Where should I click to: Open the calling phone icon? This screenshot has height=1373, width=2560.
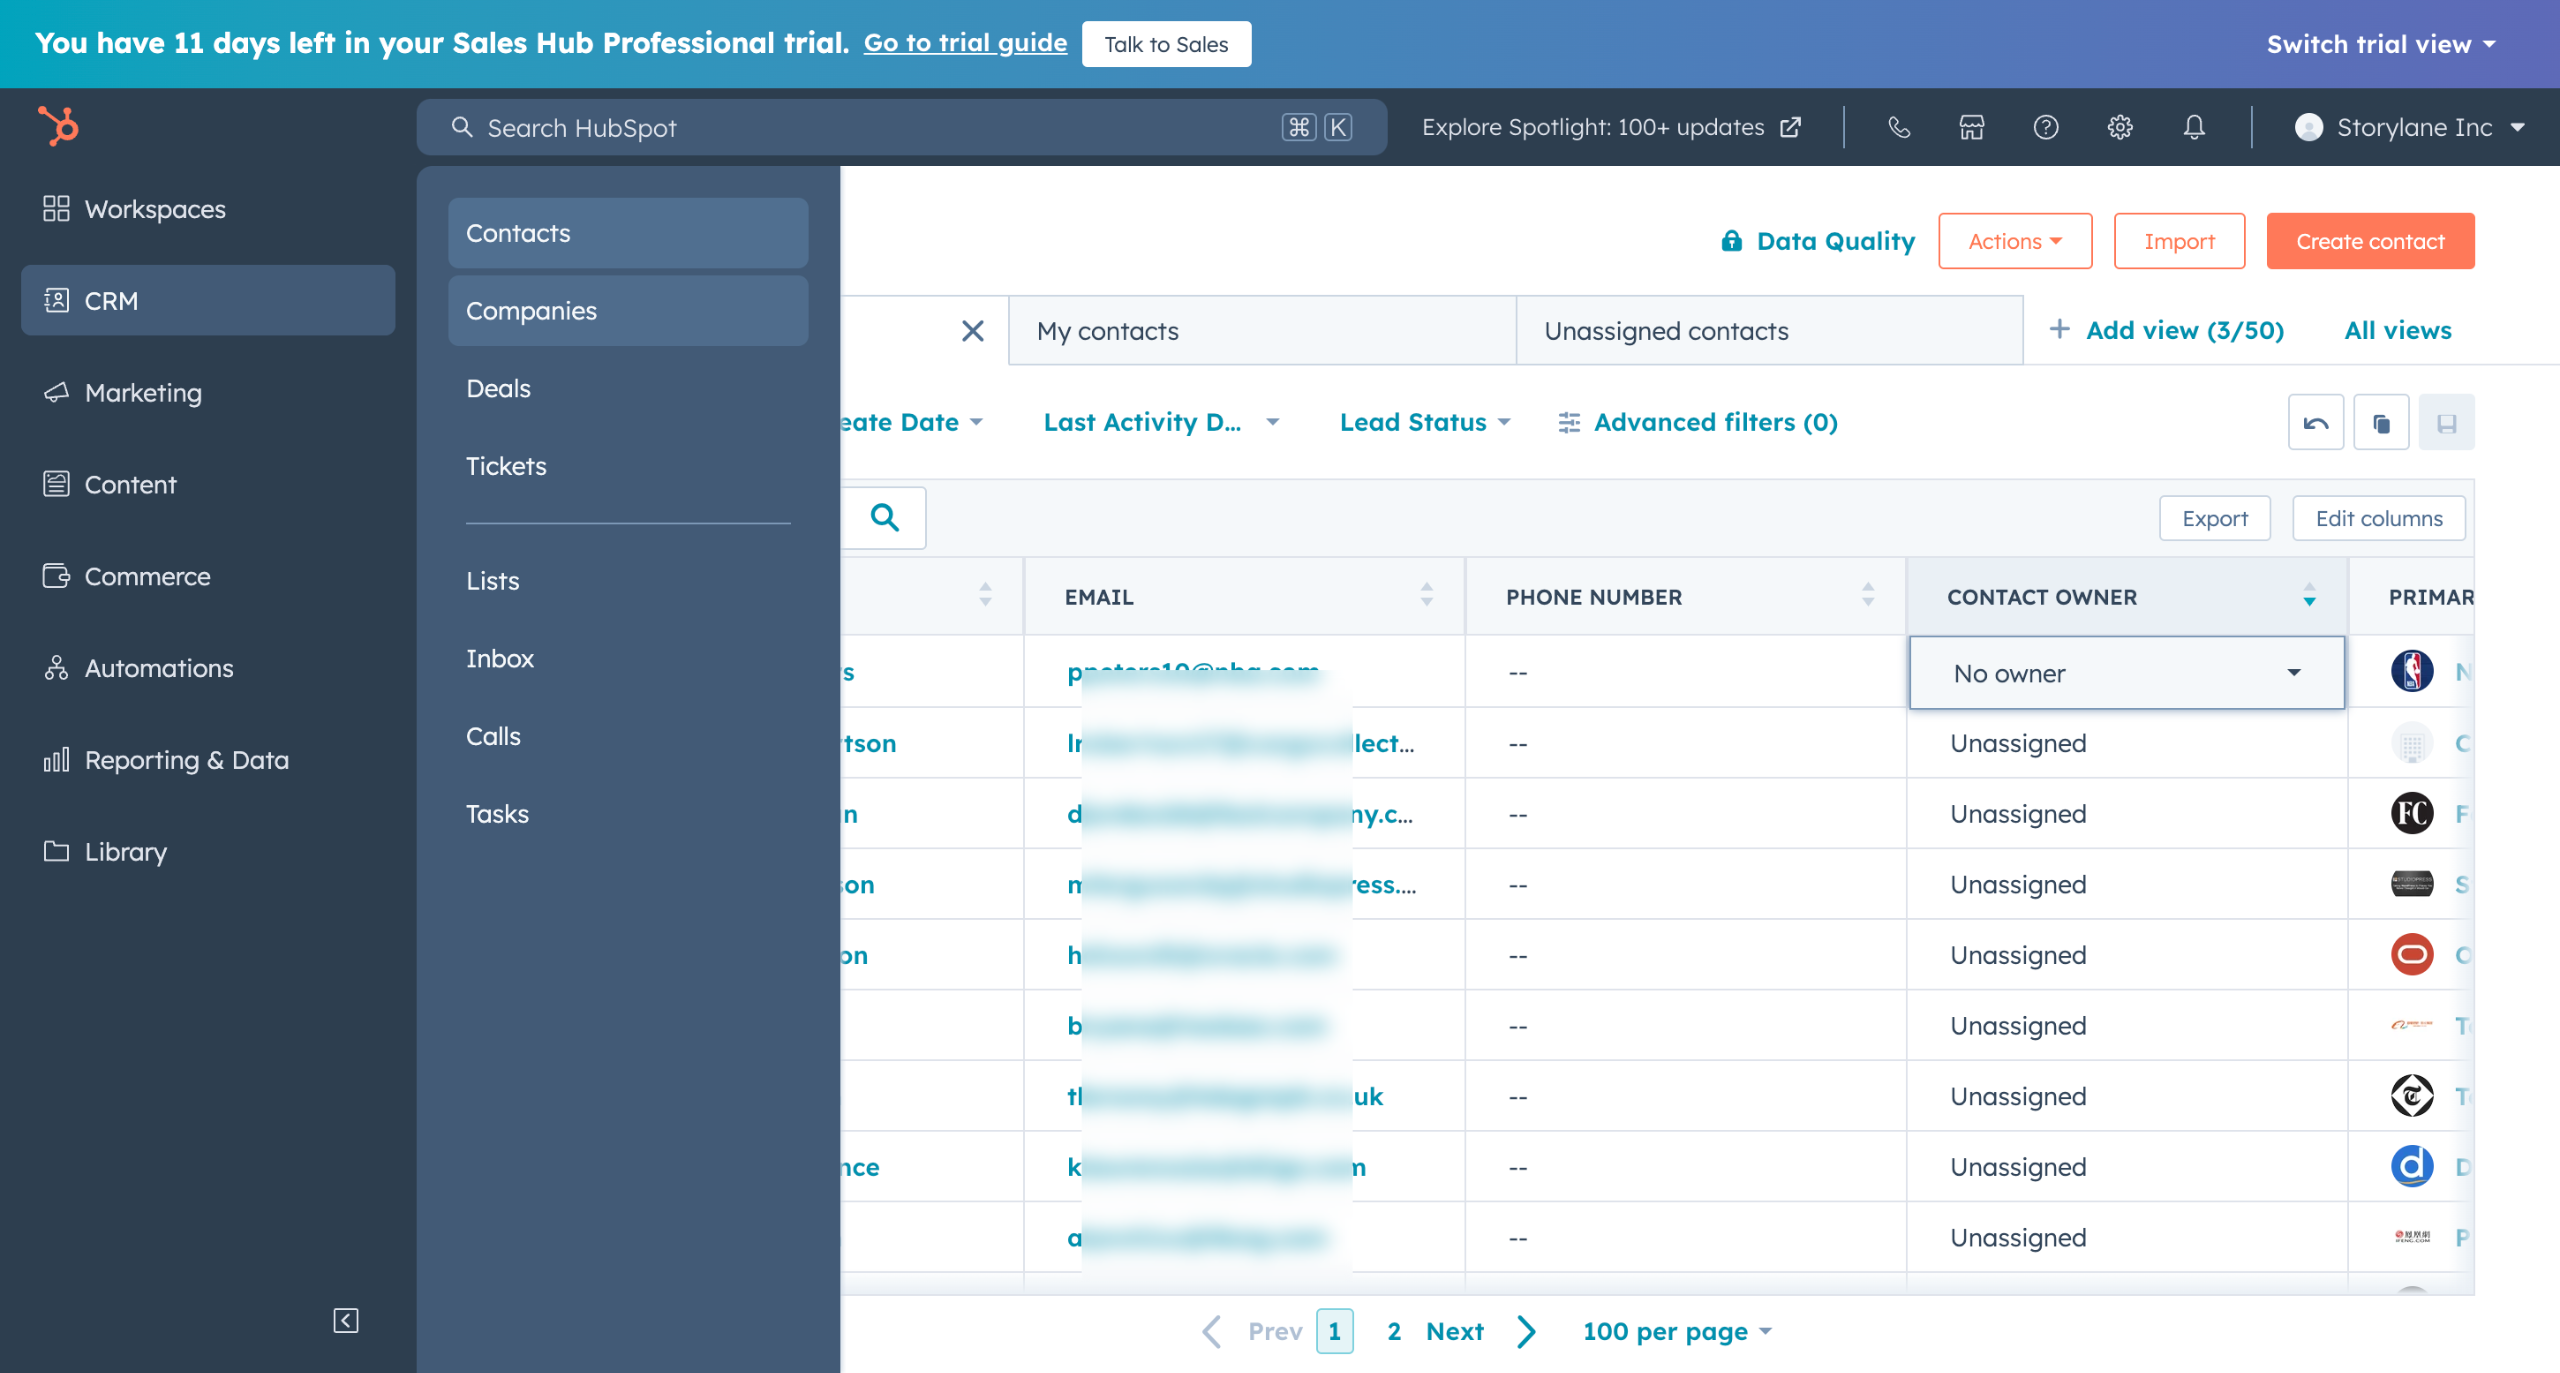tap(1898, 127)
